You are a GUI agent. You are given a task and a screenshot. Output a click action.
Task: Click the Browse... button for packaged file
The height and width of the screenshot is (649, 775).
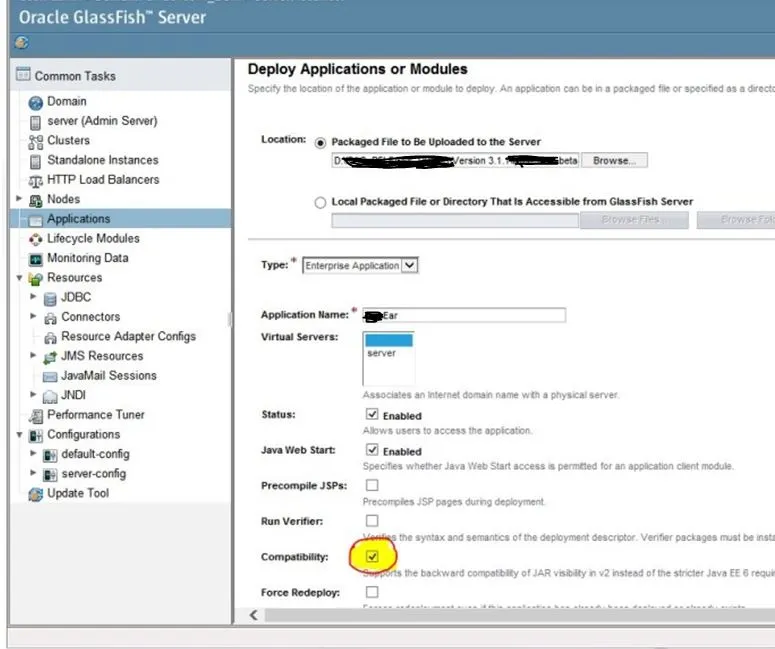tap(614, 161)
